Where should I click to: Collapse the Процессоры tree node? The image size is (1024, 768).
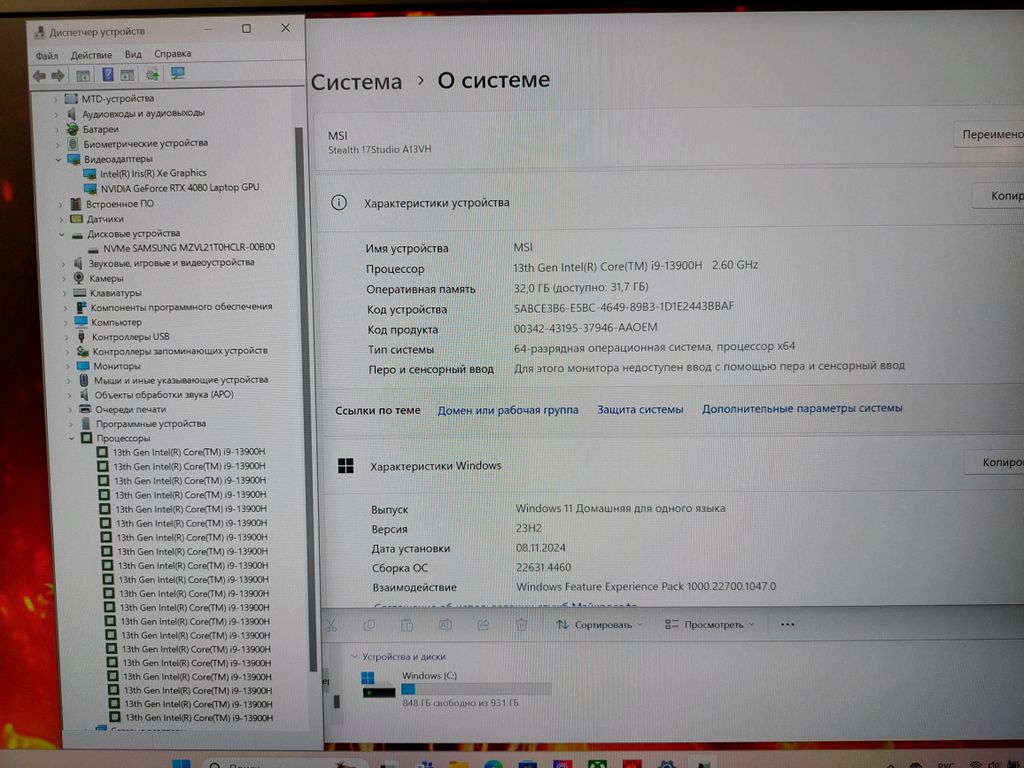pyautogui.click(x=71, y=438)
